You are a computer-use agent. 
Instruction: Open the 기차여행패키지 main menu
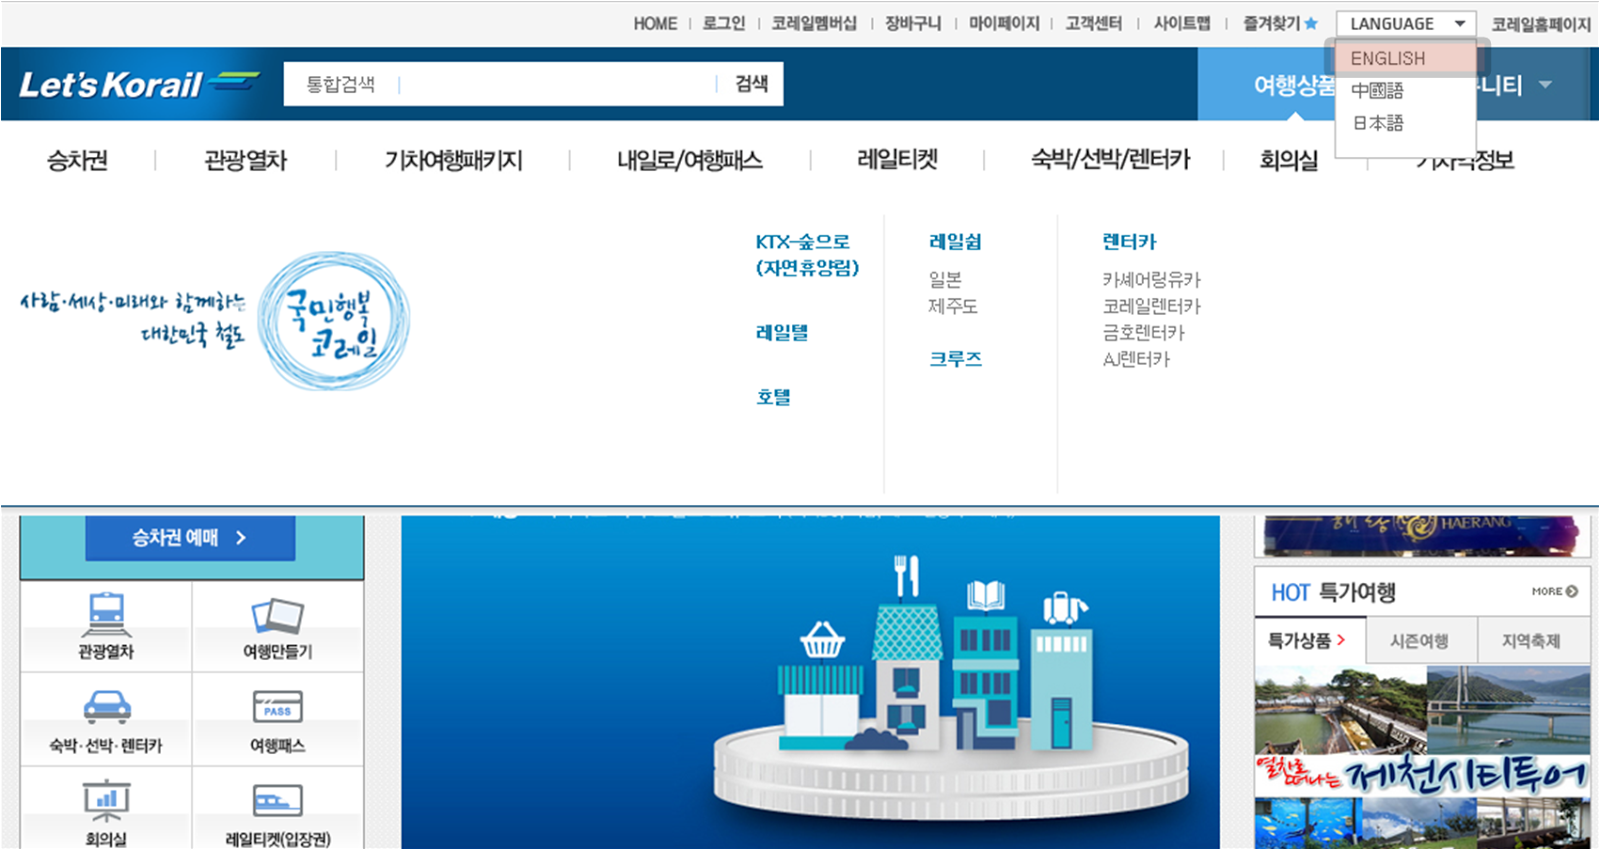pyautogui.click(x=453, y=160)
